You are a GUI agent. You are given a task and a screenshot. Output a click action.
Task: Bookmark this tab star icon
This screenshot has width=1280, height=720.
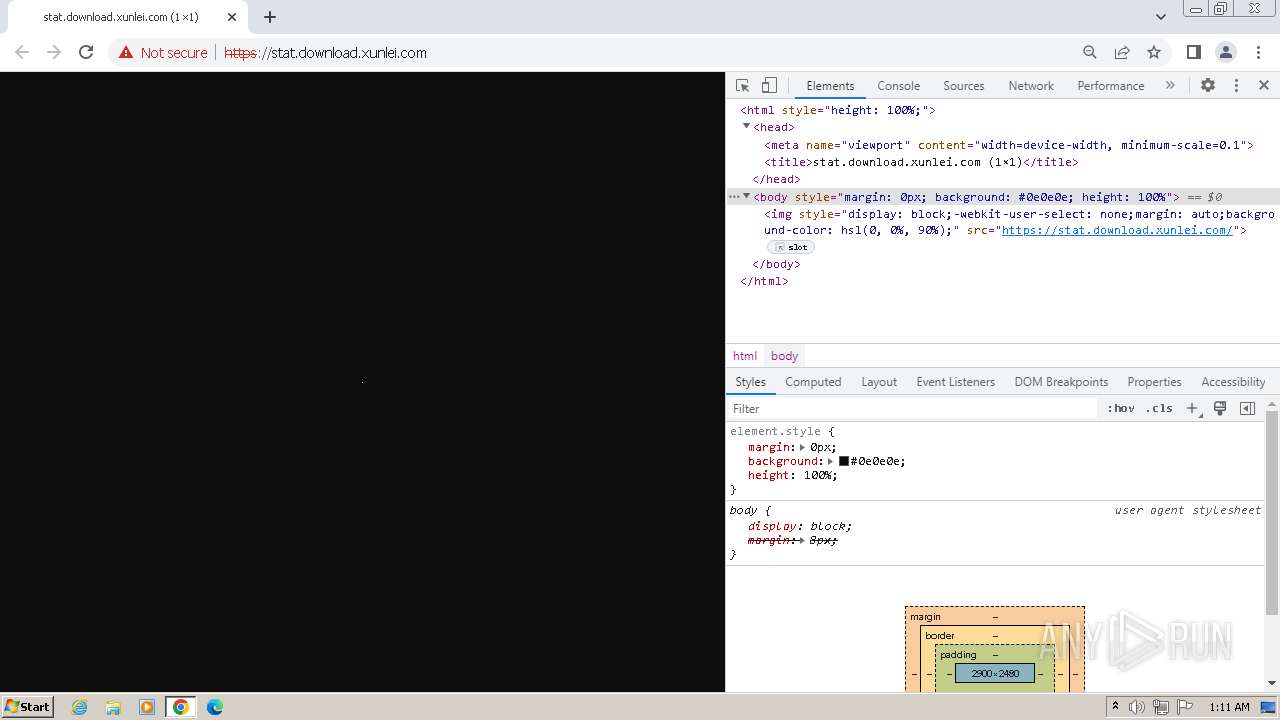(1154, 53)
